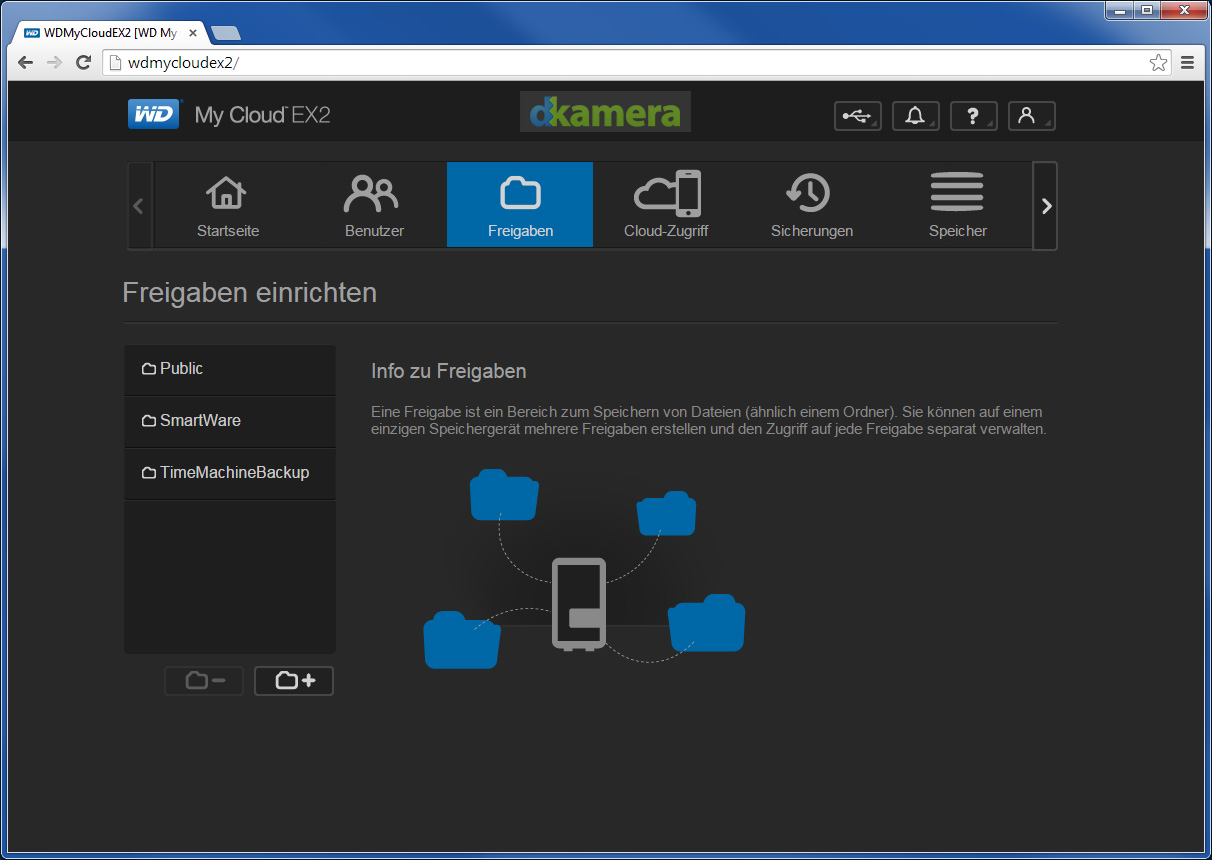
Task: Go to Startseite home tab
Action: [228, 205]
